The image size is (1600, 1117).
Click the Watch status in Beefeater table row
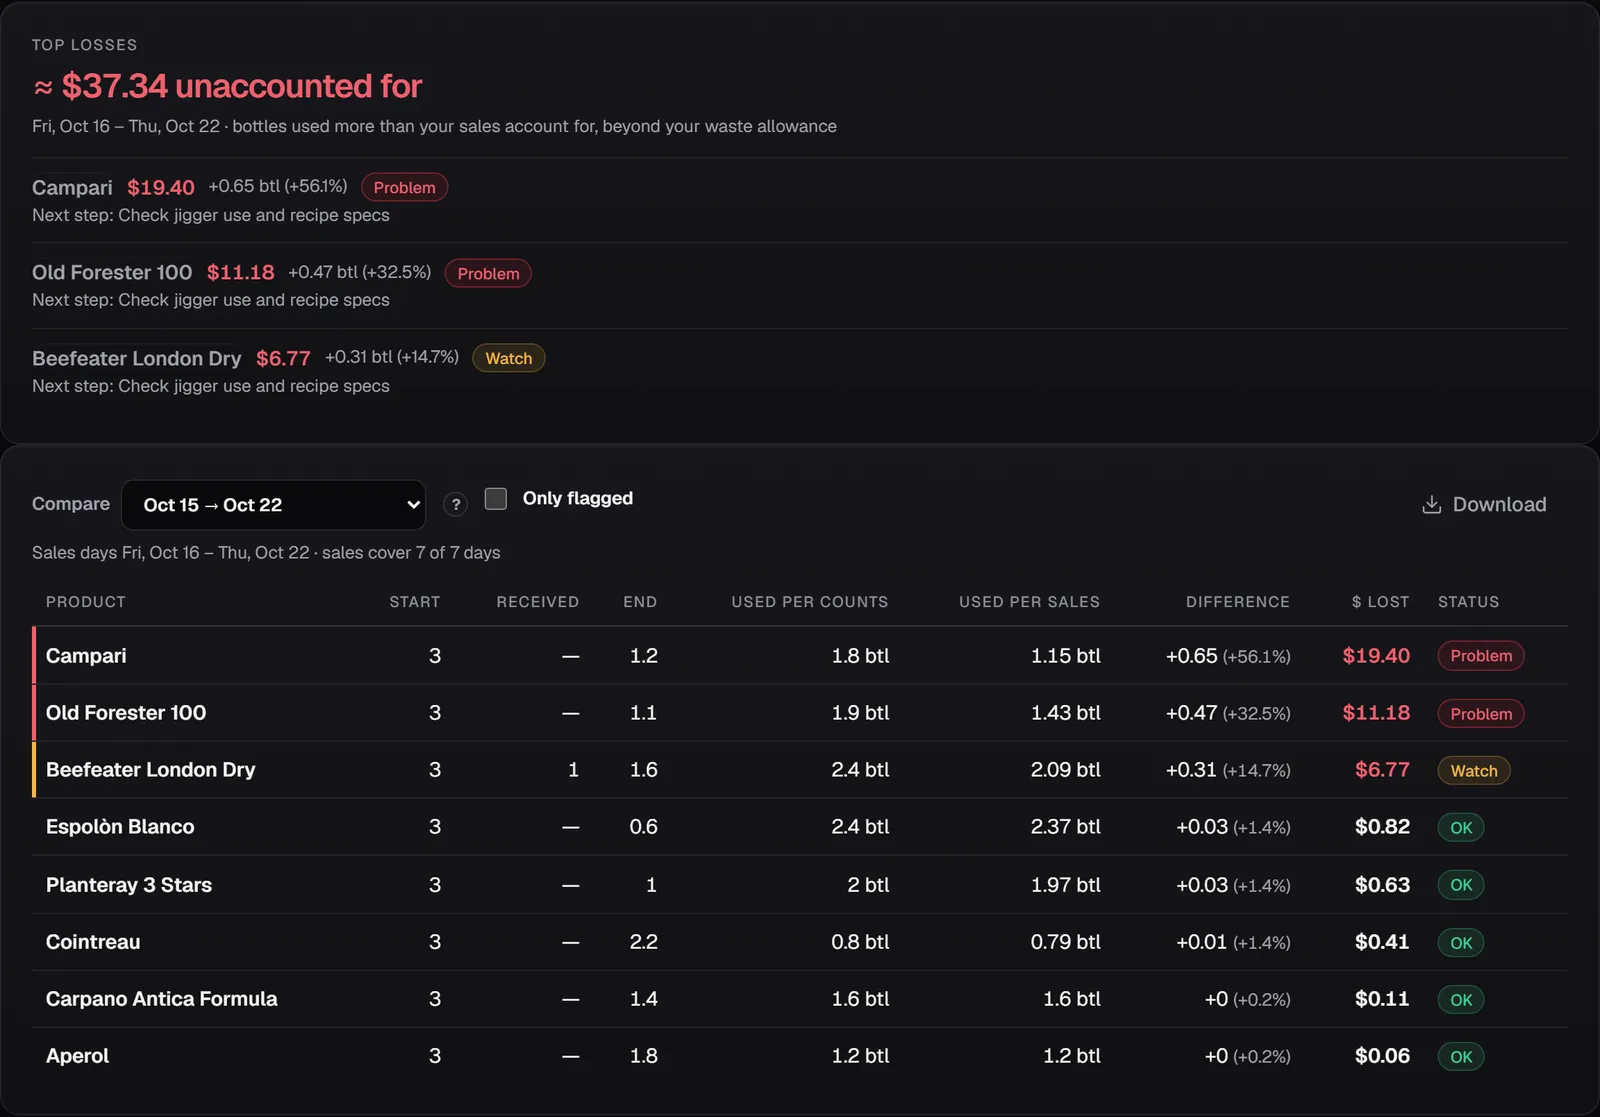tap(1474, 771)
